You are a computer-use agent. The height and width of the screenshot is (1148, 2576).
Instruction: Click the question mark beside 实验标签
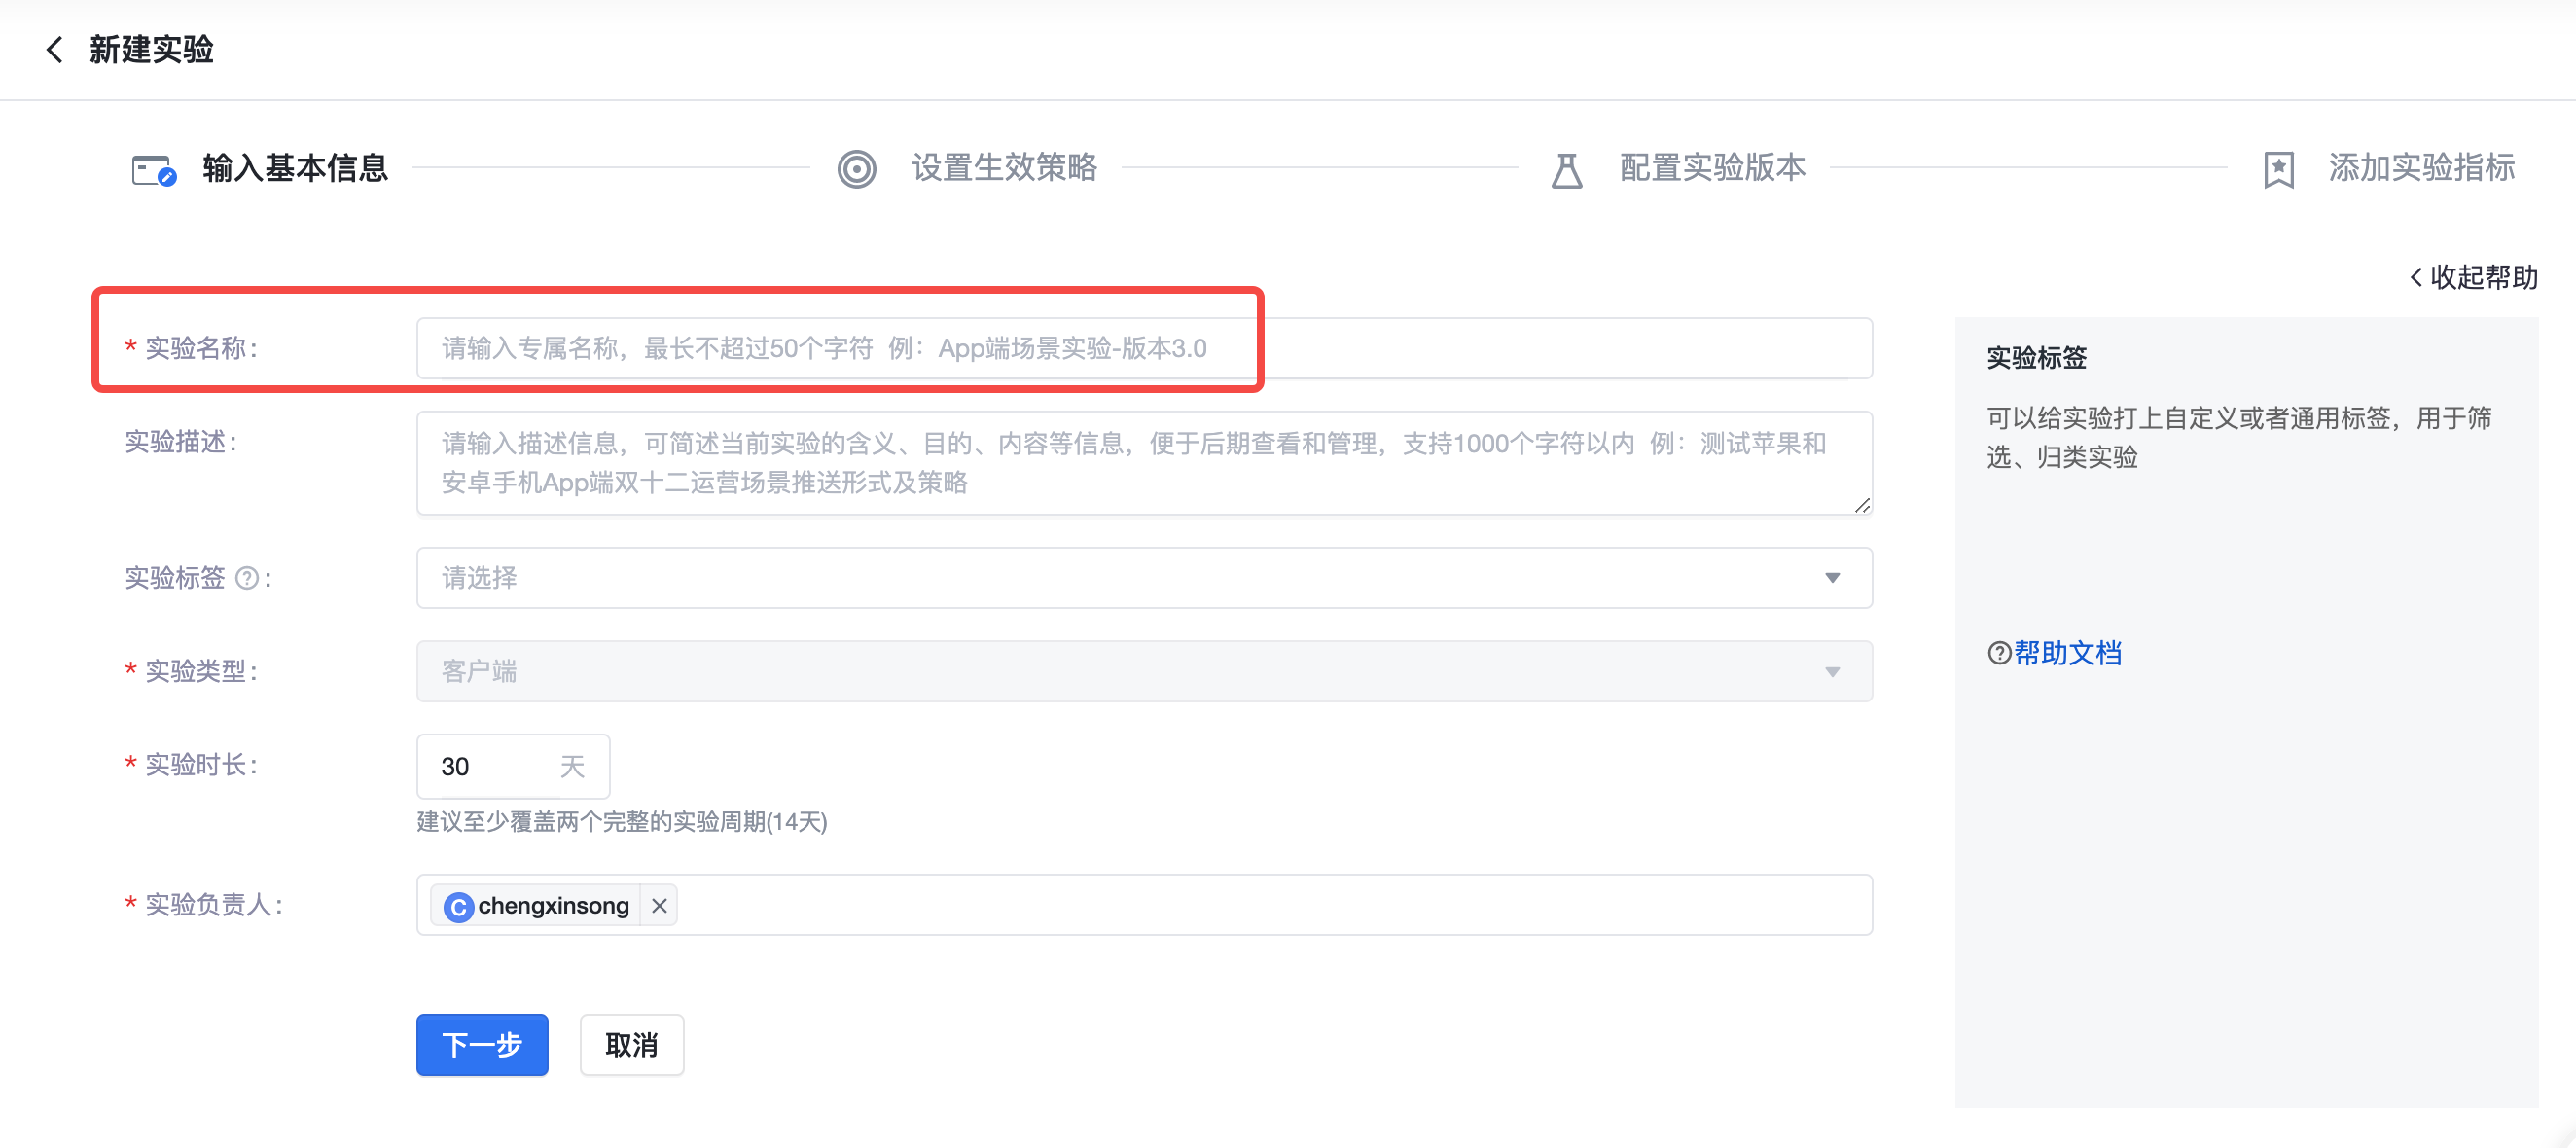tap(246, 578)
